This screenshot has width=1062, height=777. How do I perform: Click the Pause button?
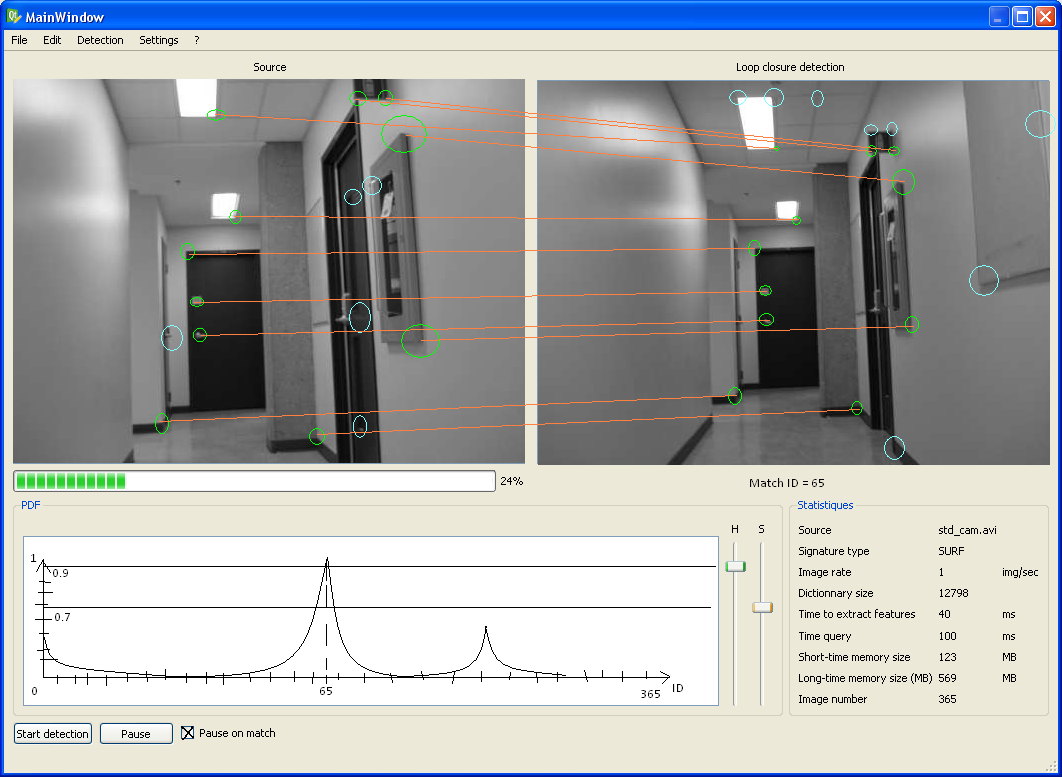[136, 734]
